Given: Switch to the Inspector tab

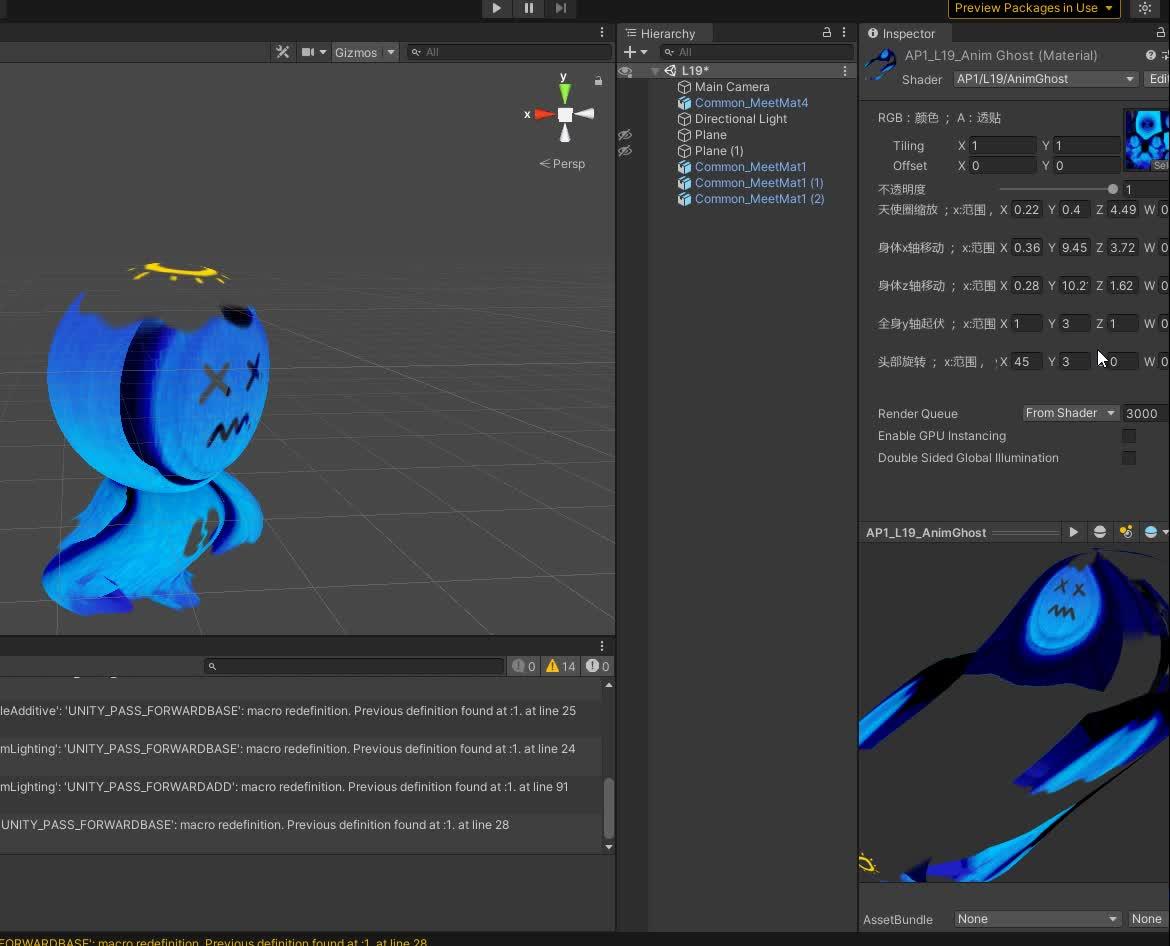Looking at the screenshot, I should 903,33.
